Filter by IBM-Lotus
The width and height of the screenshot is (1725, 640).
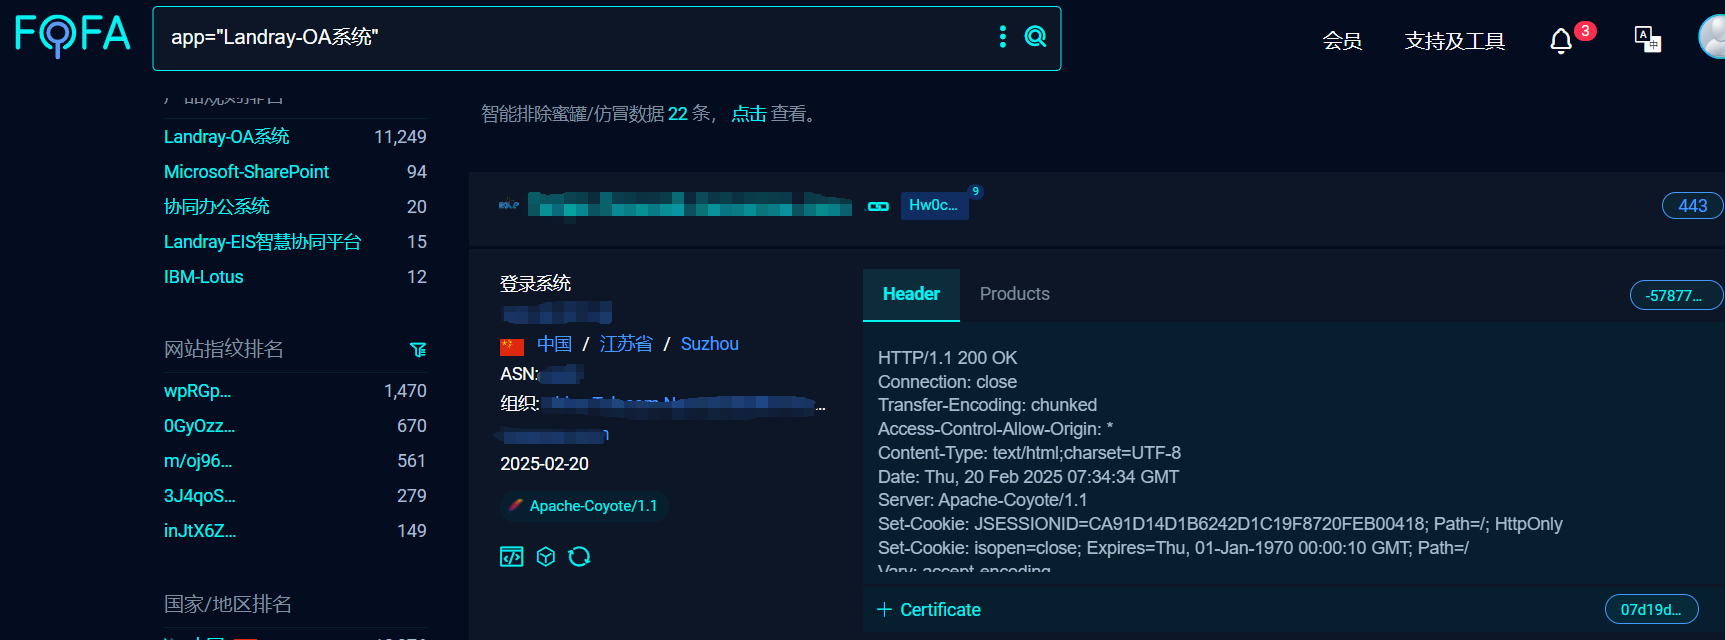[204, 277]
